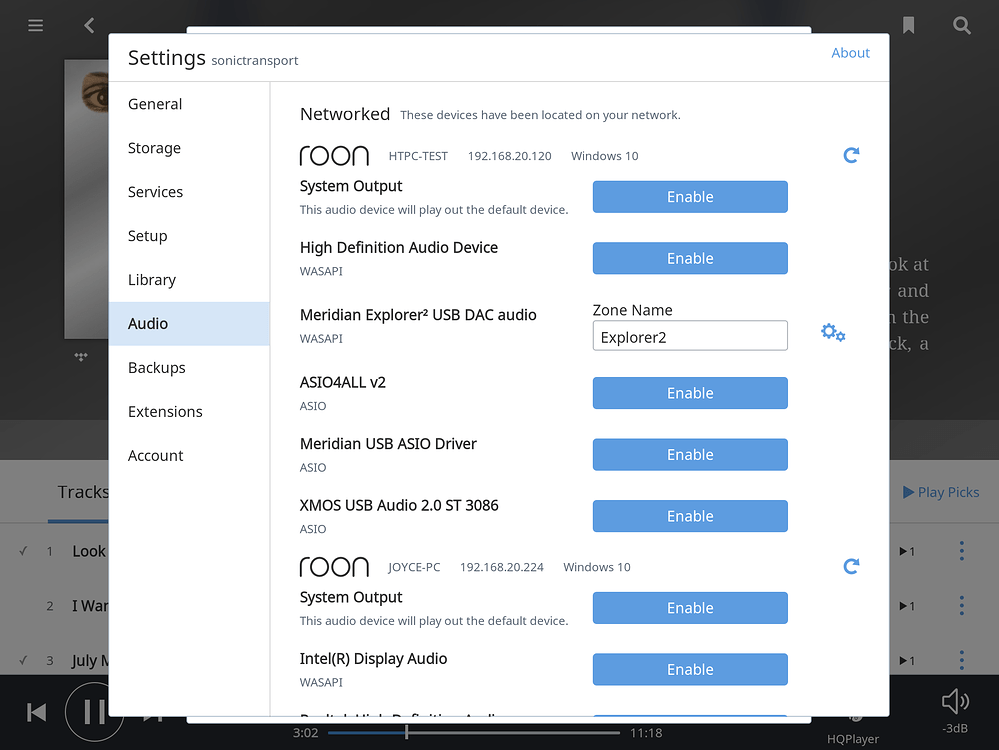Click the Play Picks button
This screenshot has height=750, width=999.
940,491
